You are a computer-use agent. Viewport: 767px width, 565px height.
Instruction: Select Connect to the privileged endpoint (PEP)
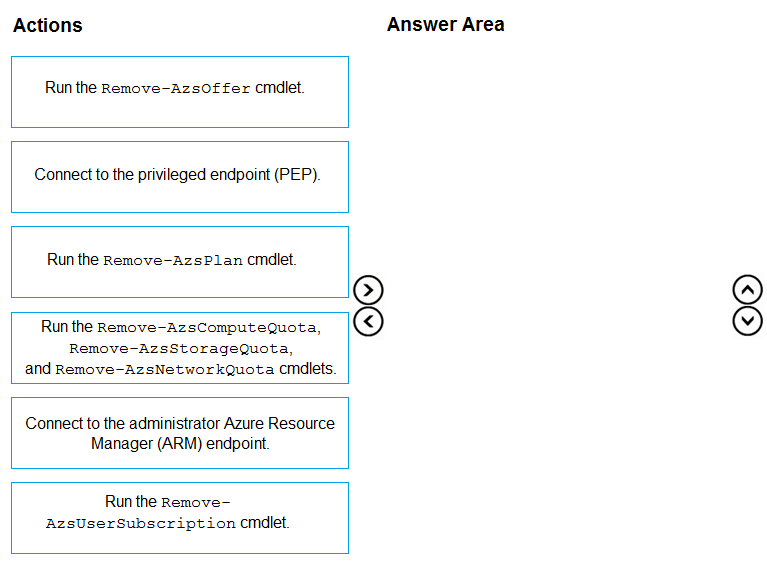point(180,177)
